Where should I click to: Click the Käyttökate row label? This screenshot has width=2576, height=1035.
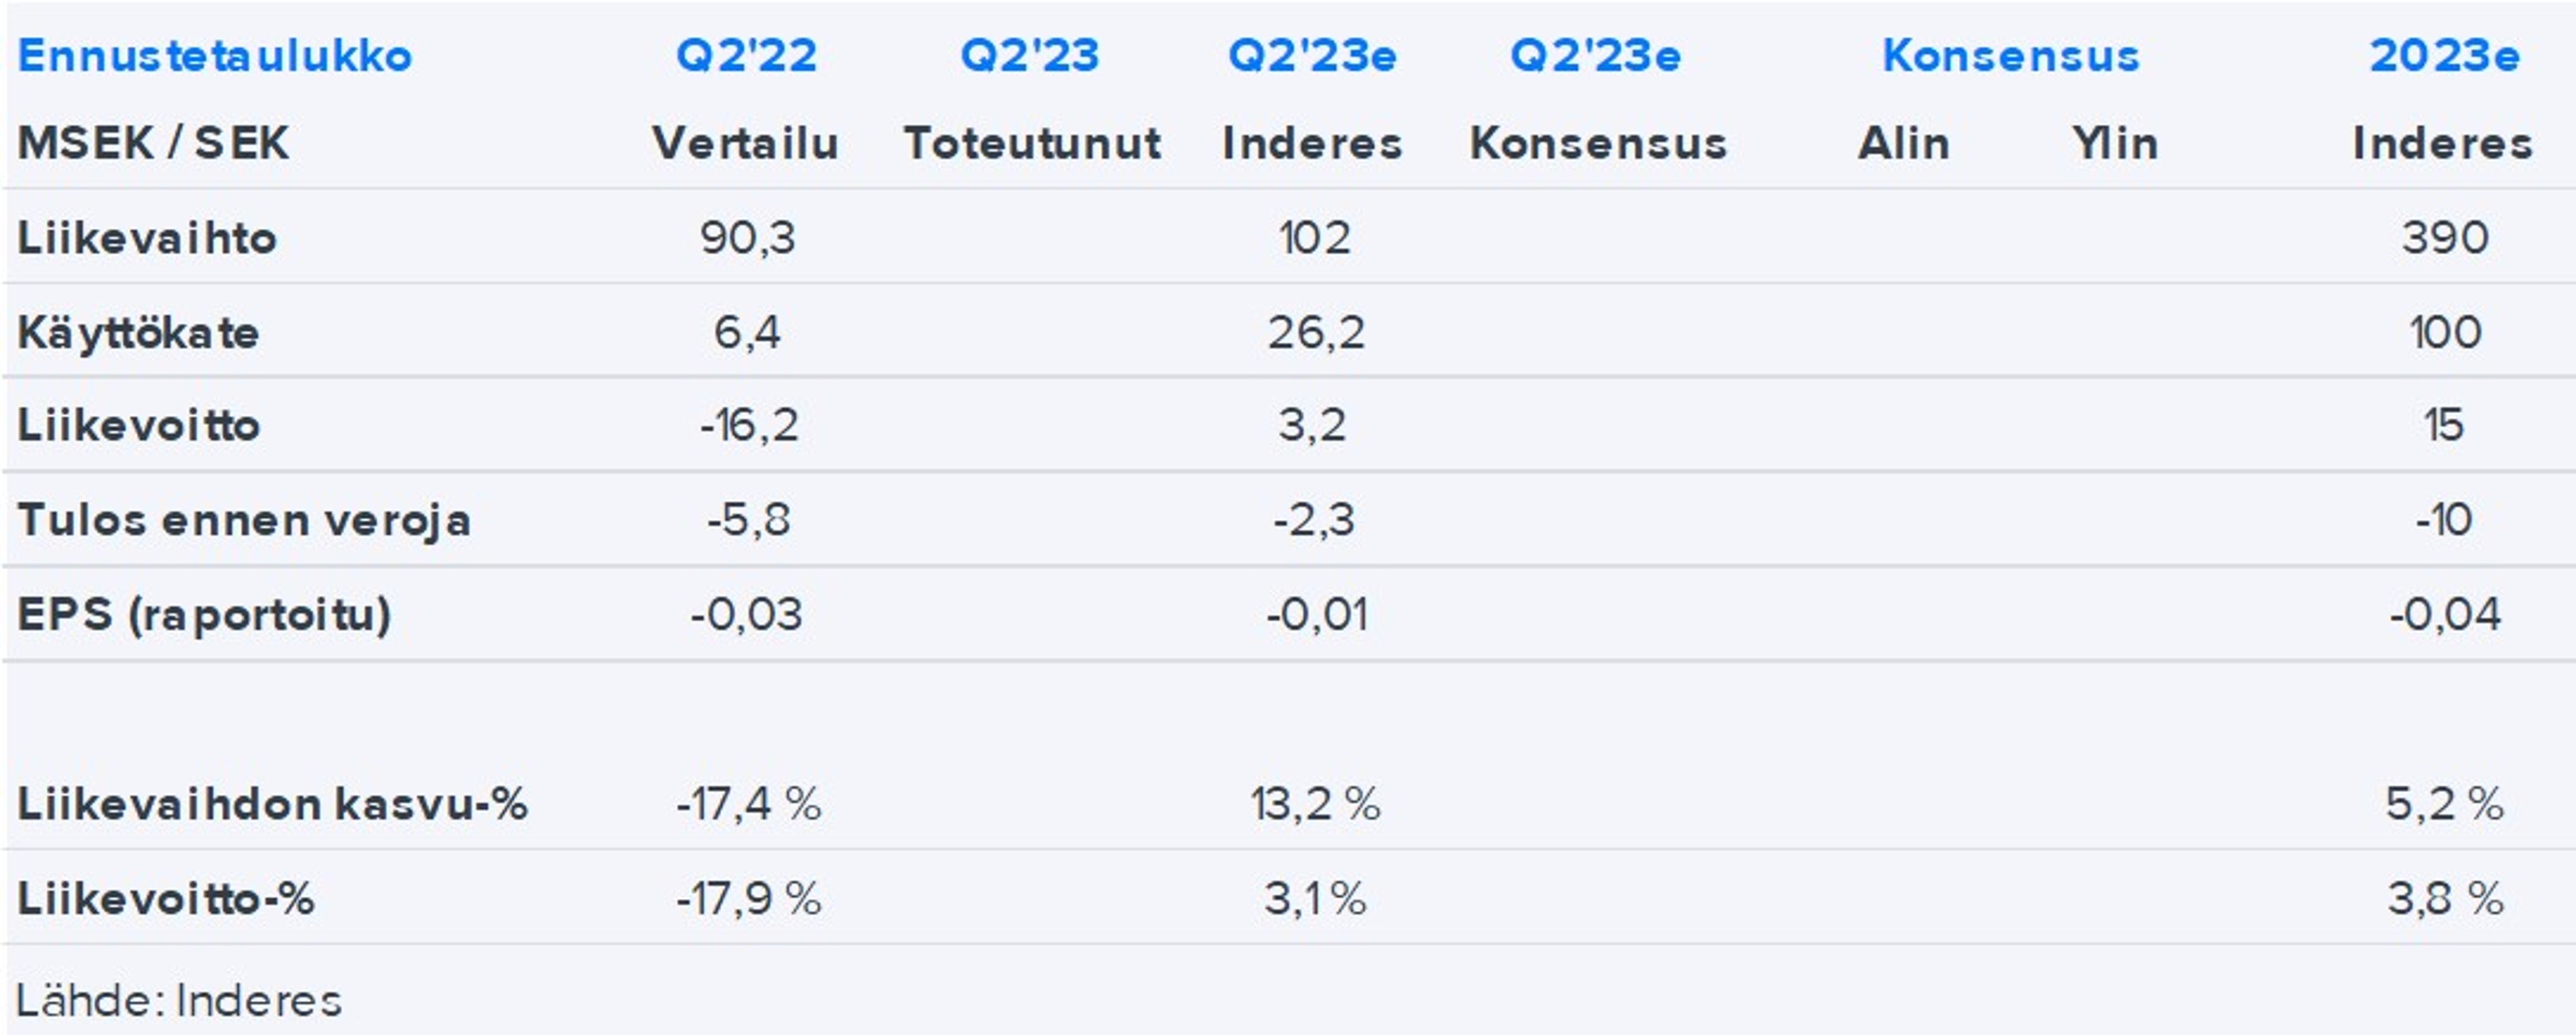138,333
